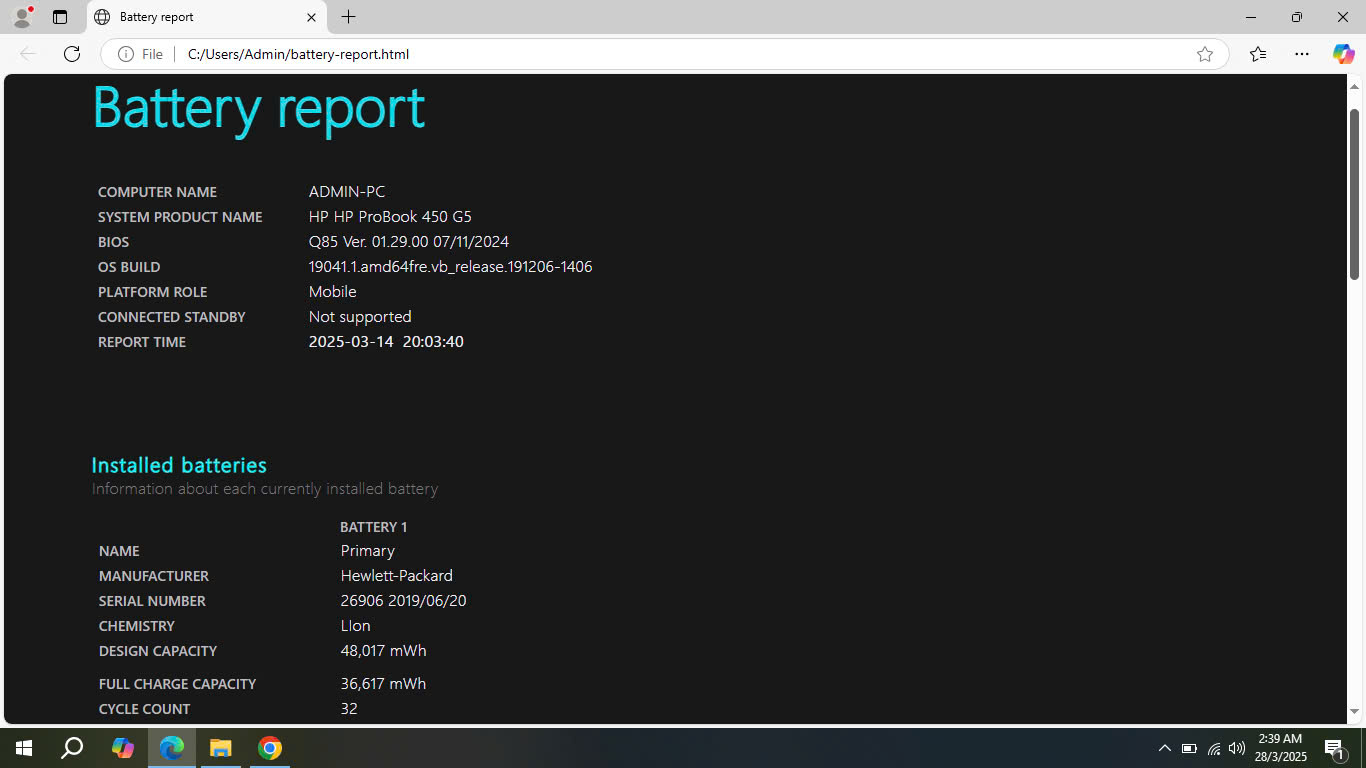The image size is (1366, 768).
Task: Select serial number 26906 2019/06/20
Action: (404, 601)
